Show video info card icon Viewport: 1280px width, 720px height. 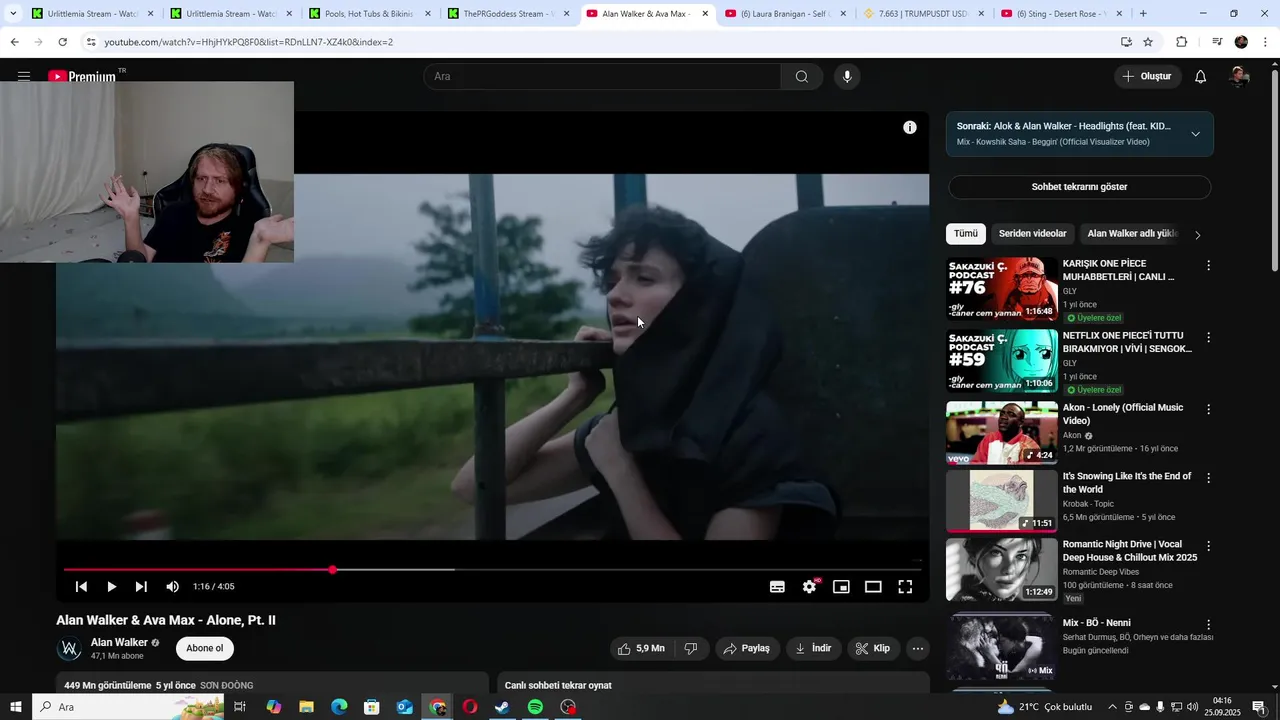click(x=910, y=127)
